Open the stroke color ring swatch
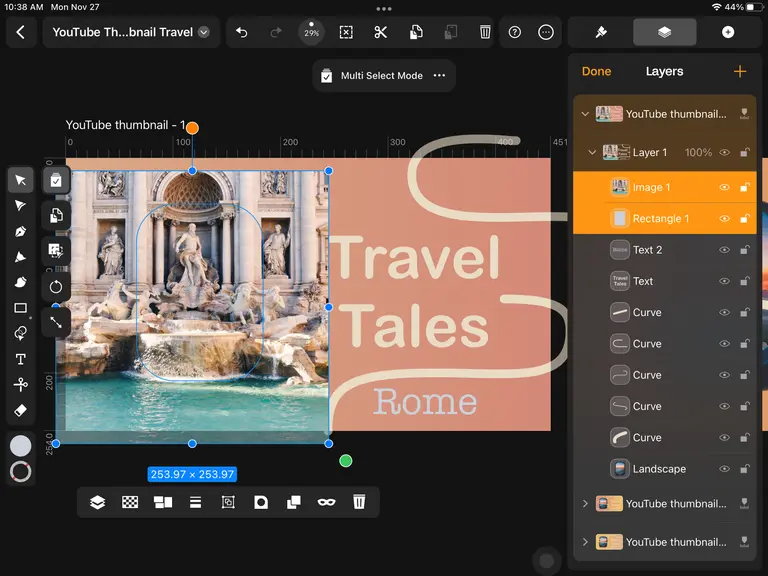Screen dimensions: 768x576 [x=21, y=472]
